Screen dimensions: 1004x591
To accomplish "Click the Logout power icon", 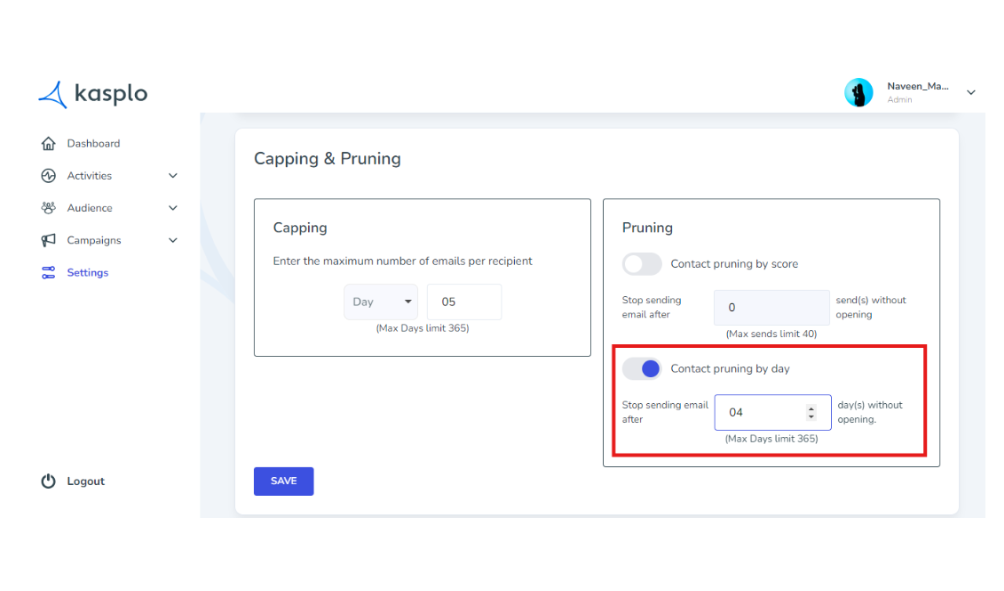I will [48, 481].
